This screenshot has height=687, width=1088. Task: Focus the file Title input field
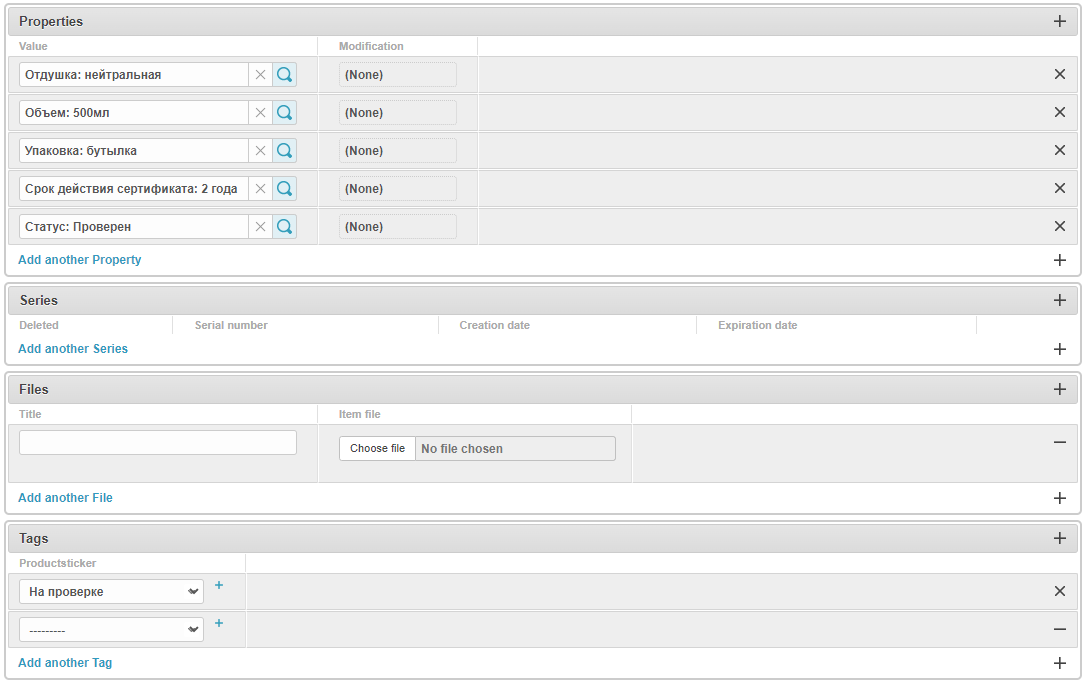pos(158,443)
